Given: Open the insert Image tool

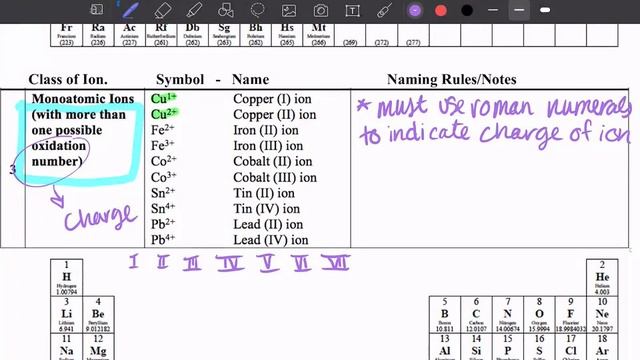Looking at the screenshot, I should pyautogui.click(x=289, y=11).
